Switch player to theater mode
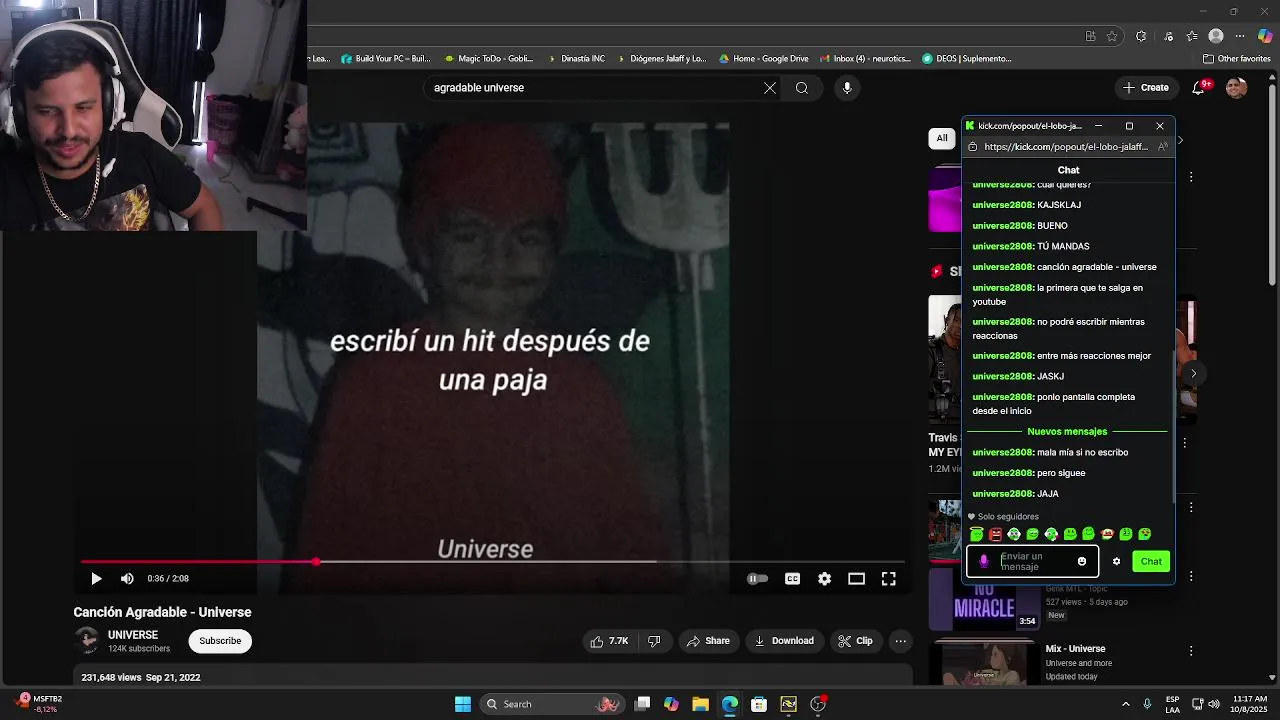The height and width of the screenshot is (720, 1280). (856, 578)
